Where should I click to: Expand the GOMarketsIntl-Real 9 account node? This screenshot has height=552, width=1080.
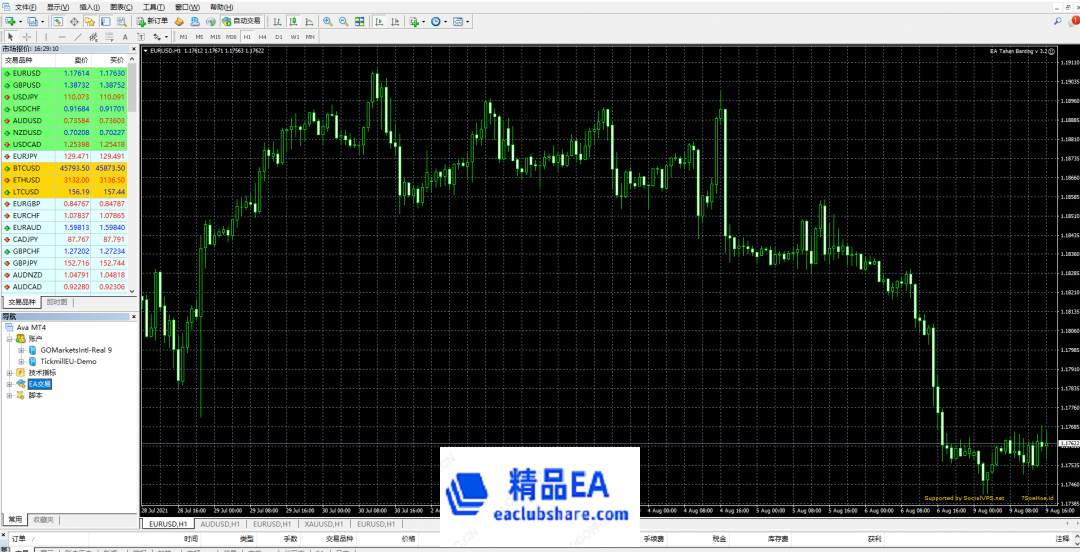[x=21, y=350]
